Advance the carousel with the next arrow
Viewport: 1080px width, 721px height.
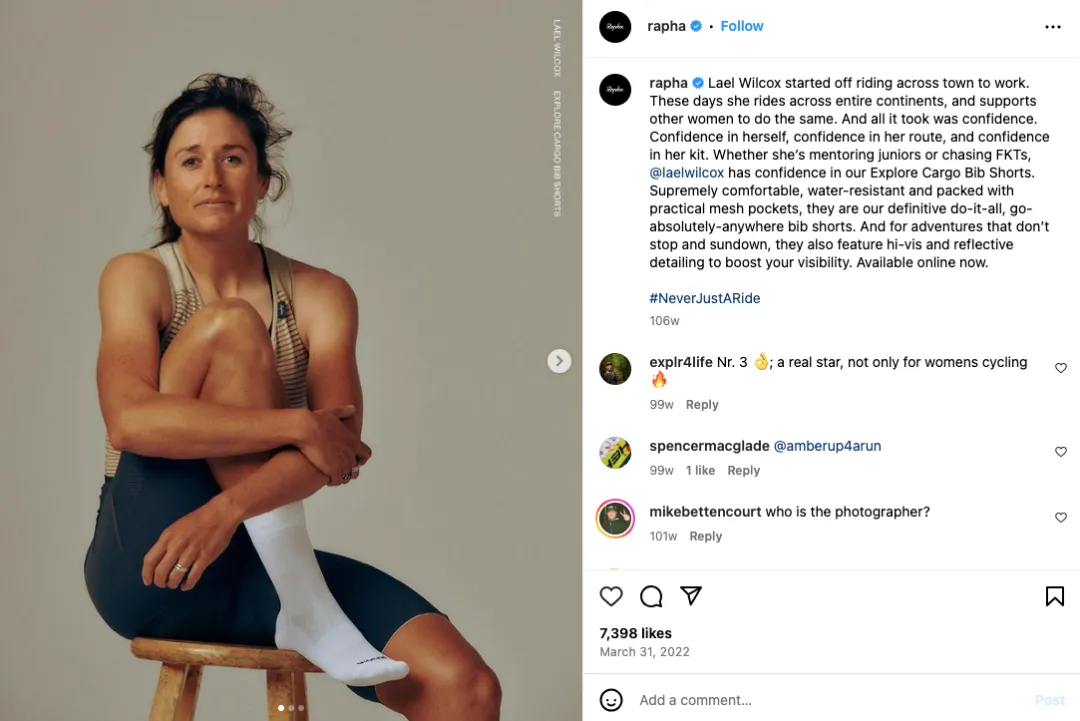[559, 360]
